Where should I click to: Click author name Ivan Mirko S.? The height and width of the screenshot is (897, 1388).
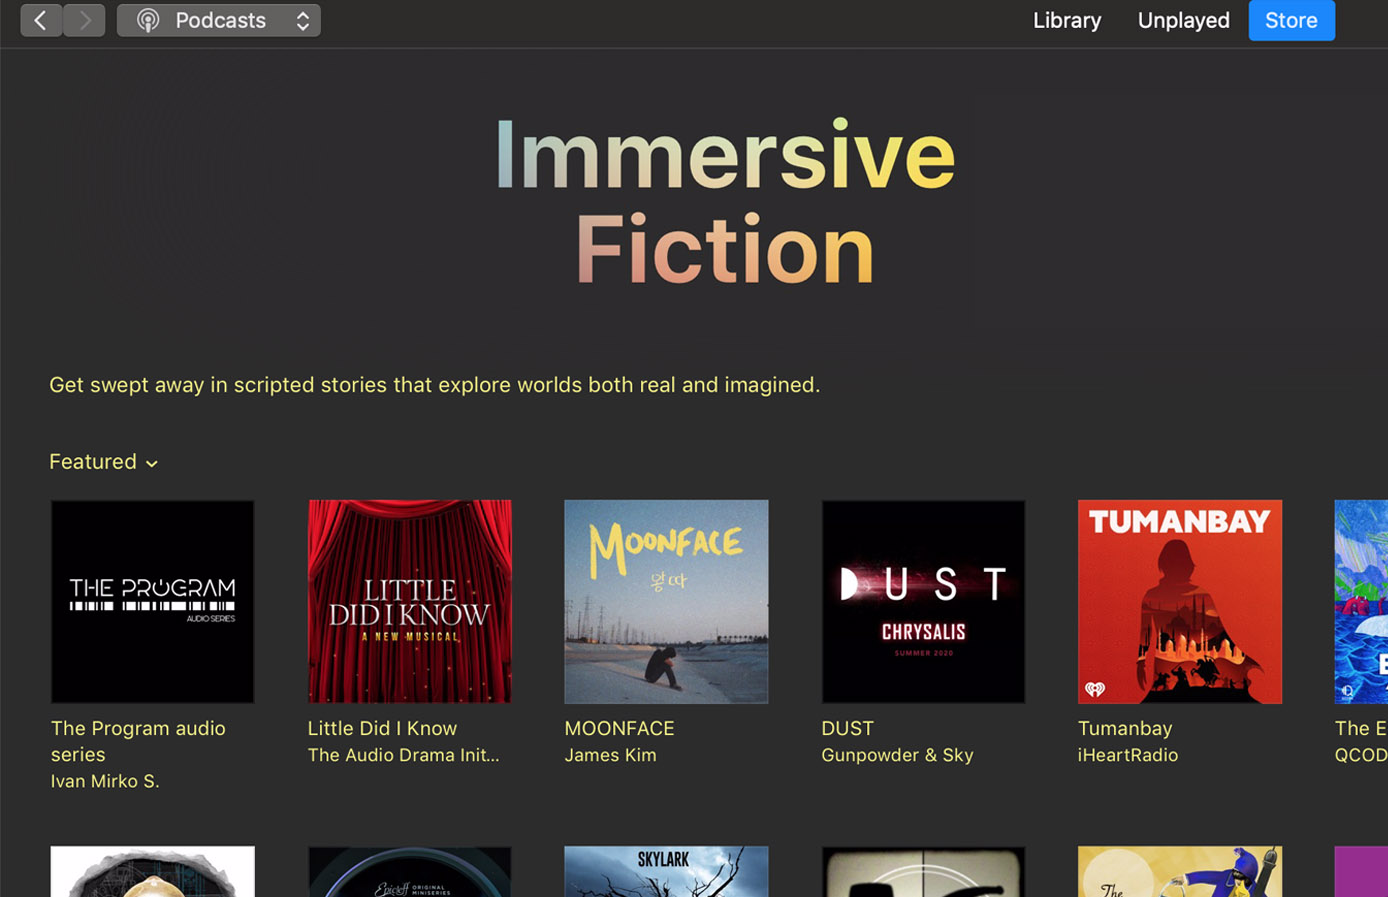[x=105, y=781]
